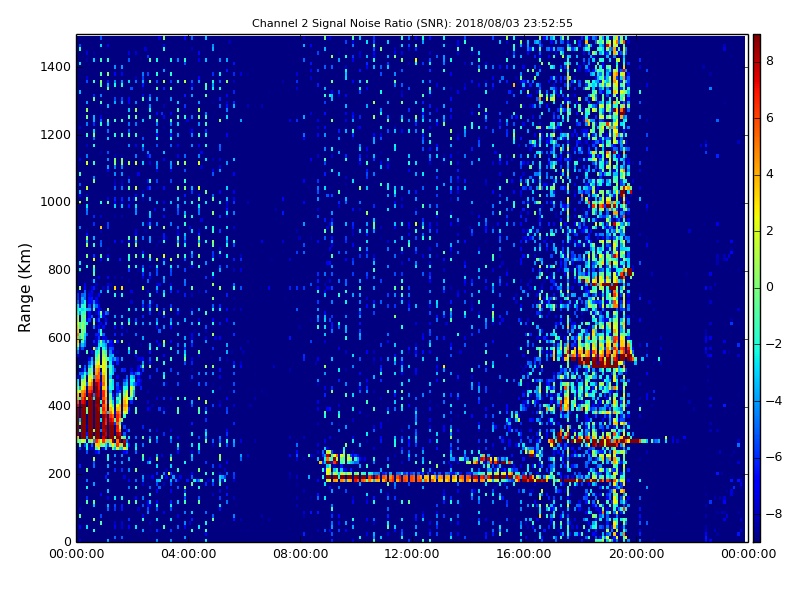This screenshot has width=800, height=600.
Task: Click the colorbar value 8 label
Action: pyautogui.click(x=770, y=61)
